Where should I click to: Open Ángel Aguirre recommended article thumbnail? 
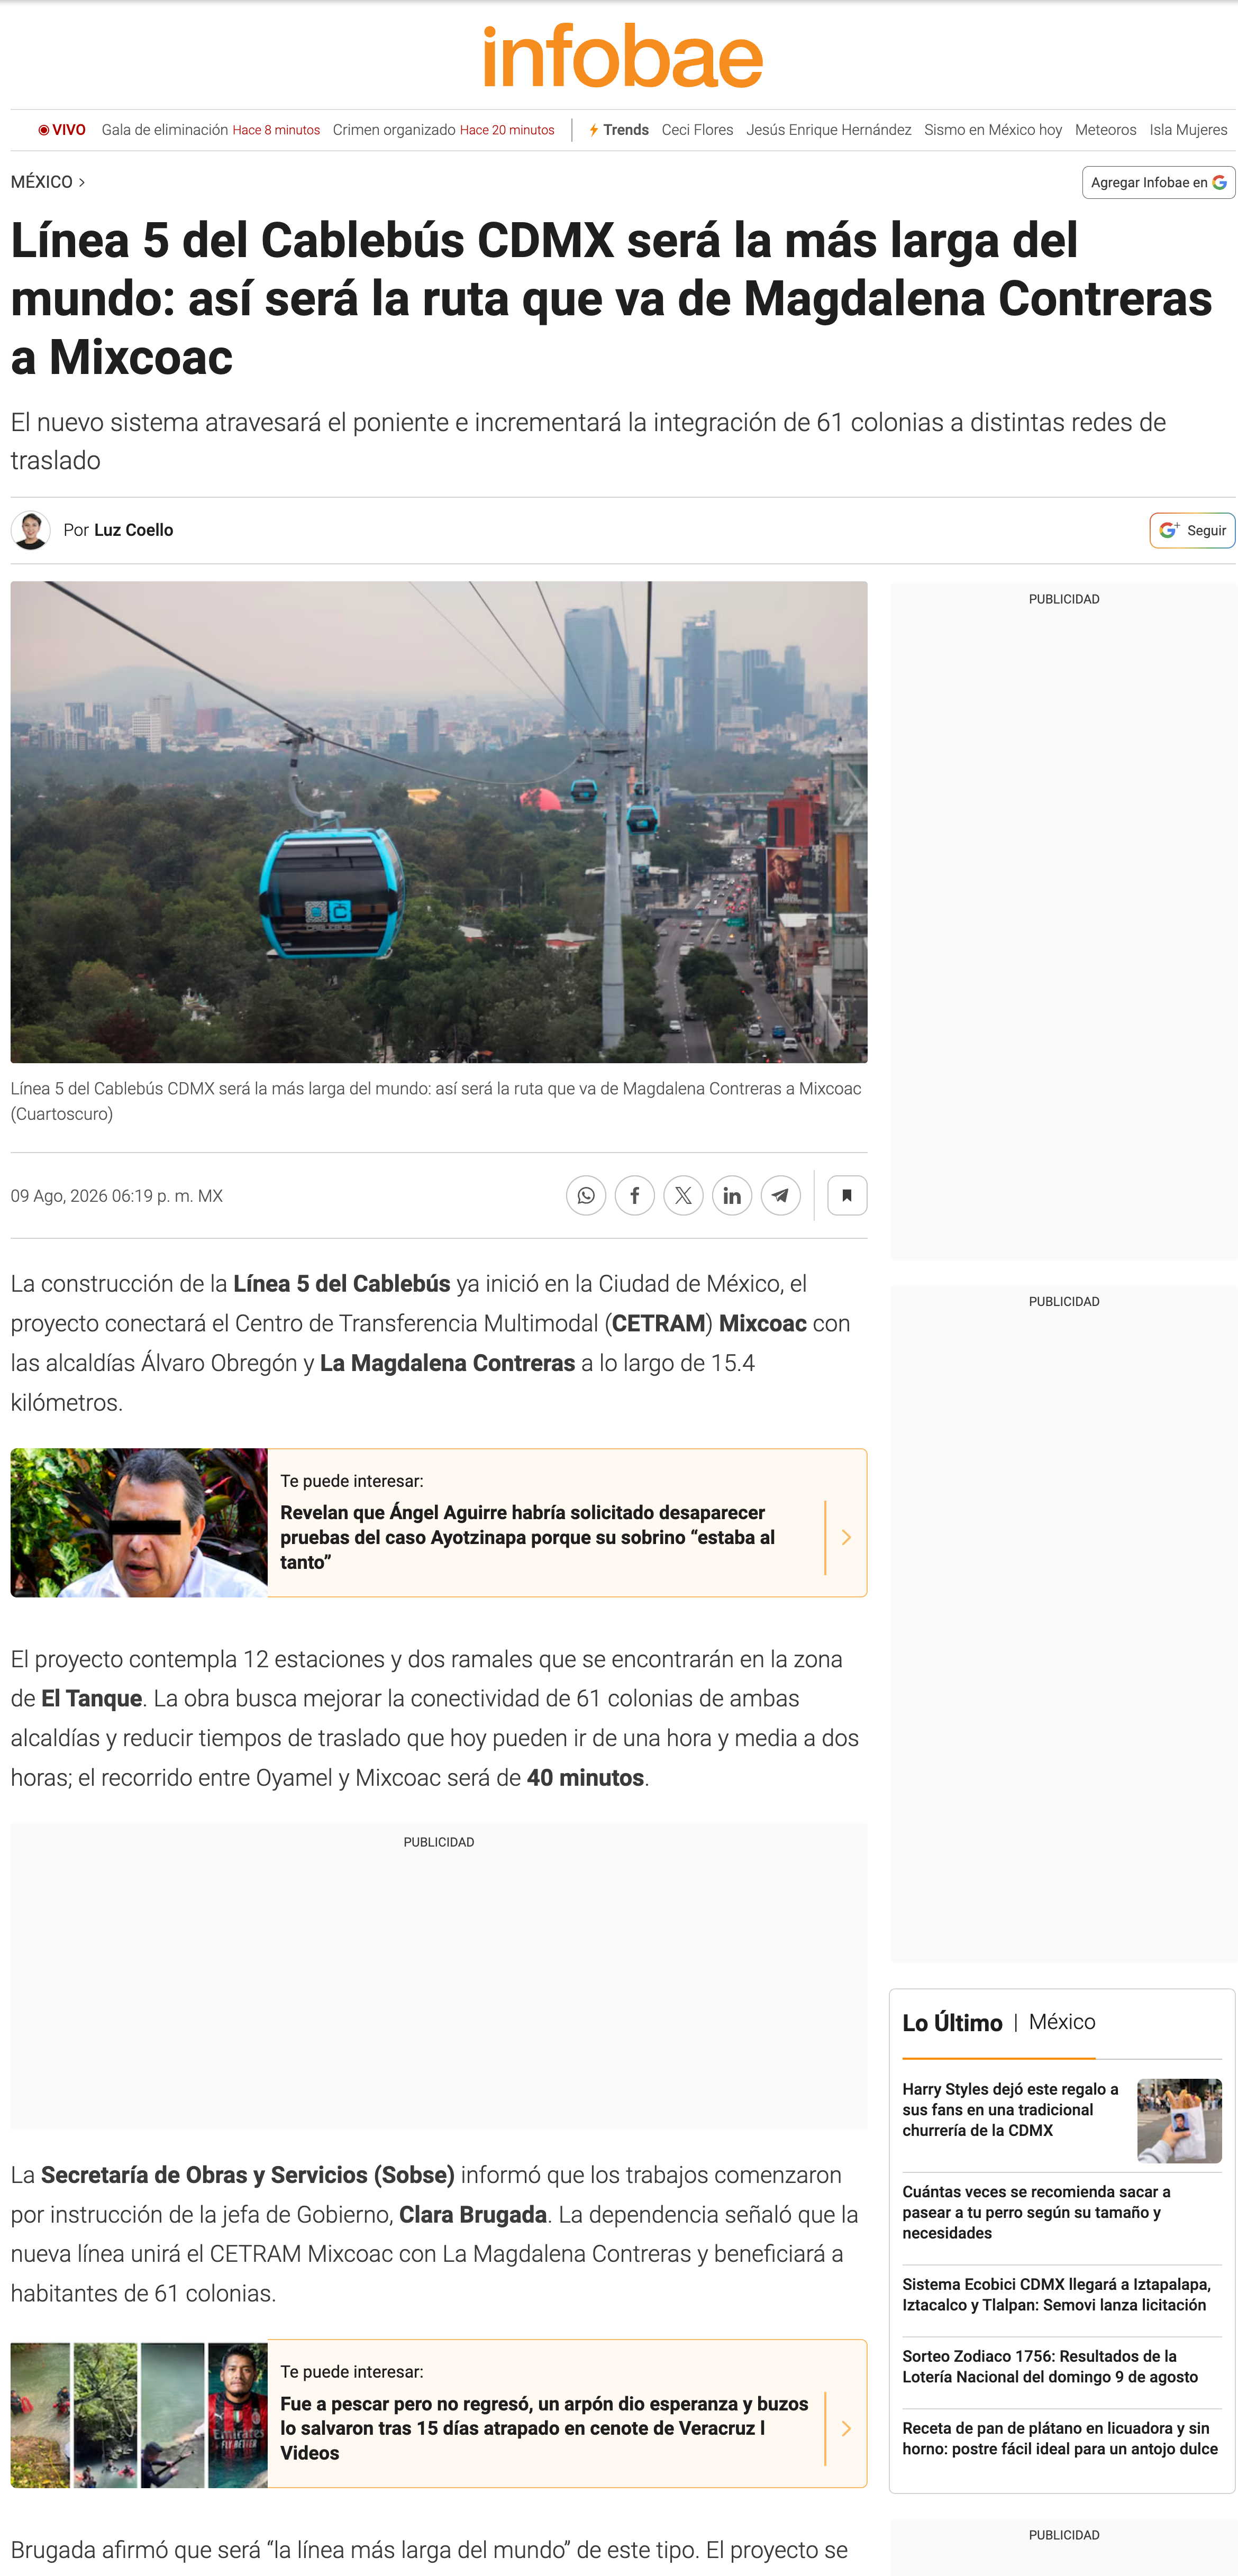(139, 1522)
